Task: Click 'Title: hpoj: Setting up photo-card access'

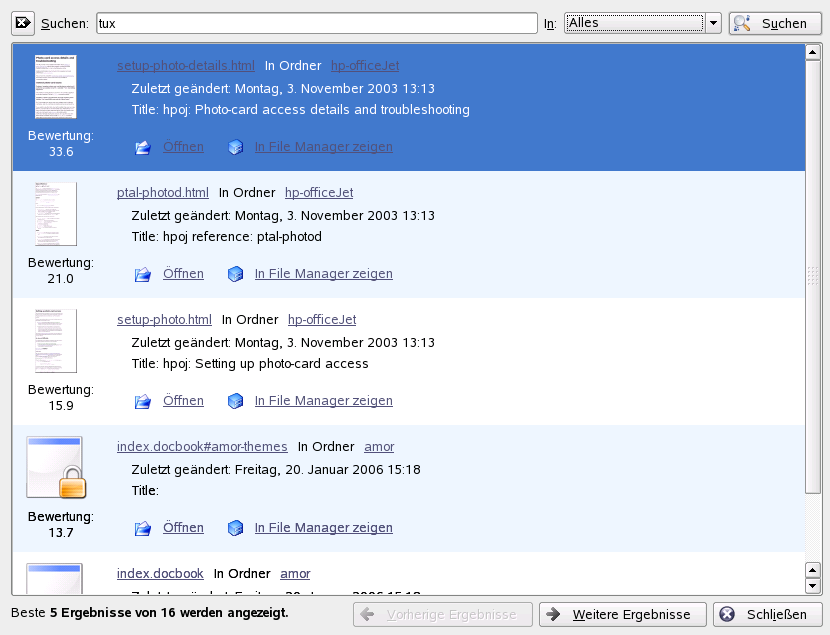Action: [250, 364]
